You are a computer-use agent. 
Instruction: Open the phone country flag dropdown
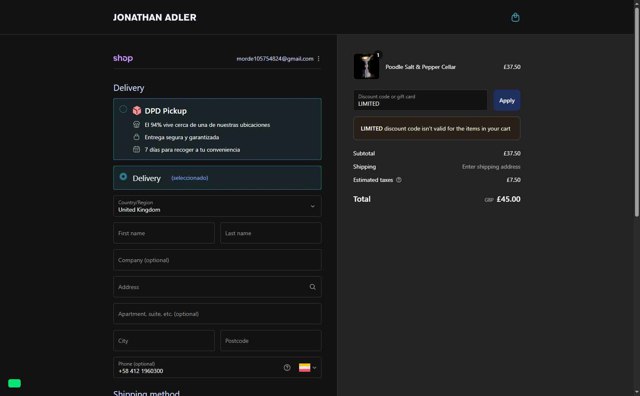click(308, 368)
